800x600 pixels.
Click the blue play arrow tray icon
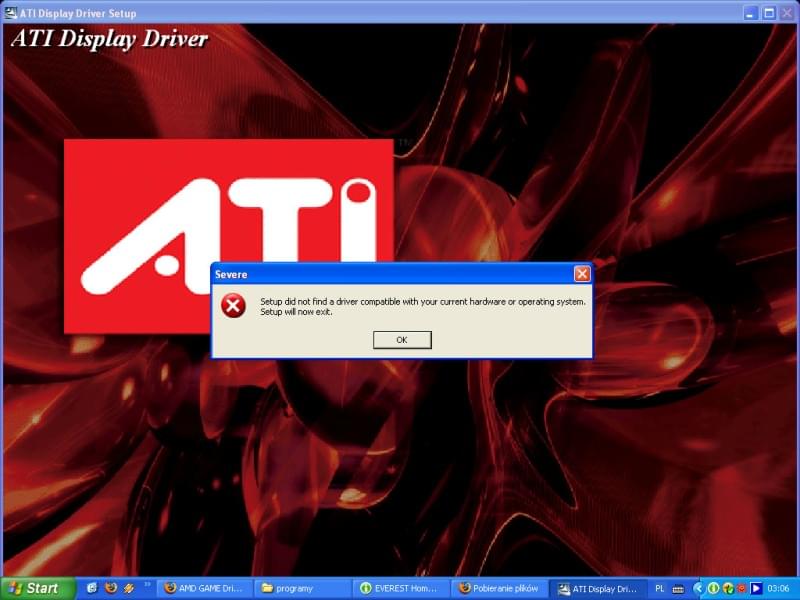[756, 588]
